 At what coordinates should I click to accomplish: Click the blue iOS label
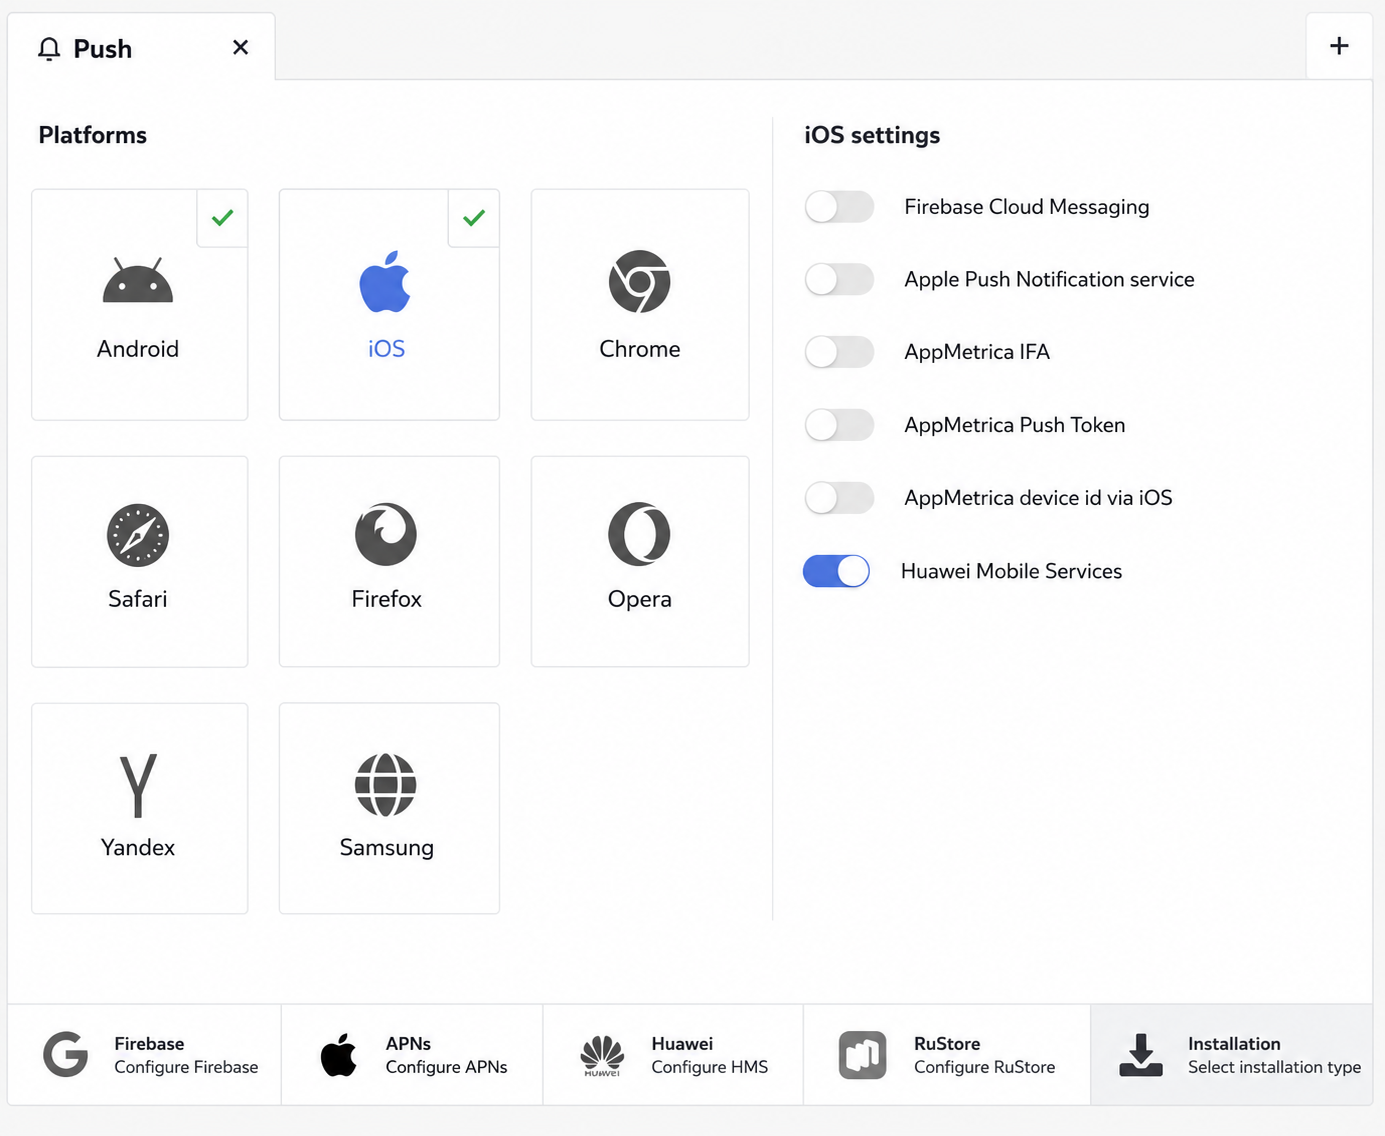click(386, 349)
